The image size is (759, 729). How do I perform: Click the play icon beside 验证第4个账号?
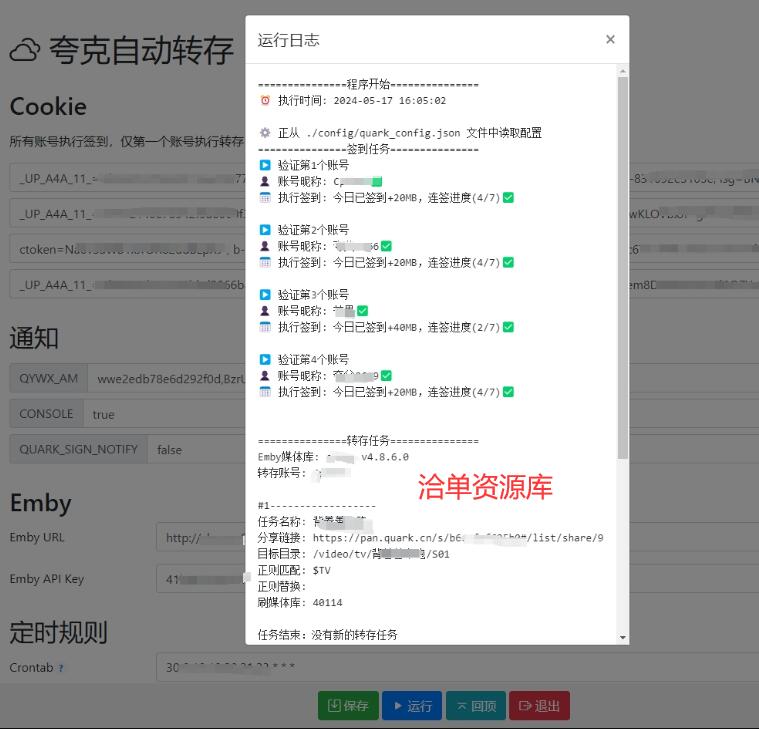[x=265, y=359]
